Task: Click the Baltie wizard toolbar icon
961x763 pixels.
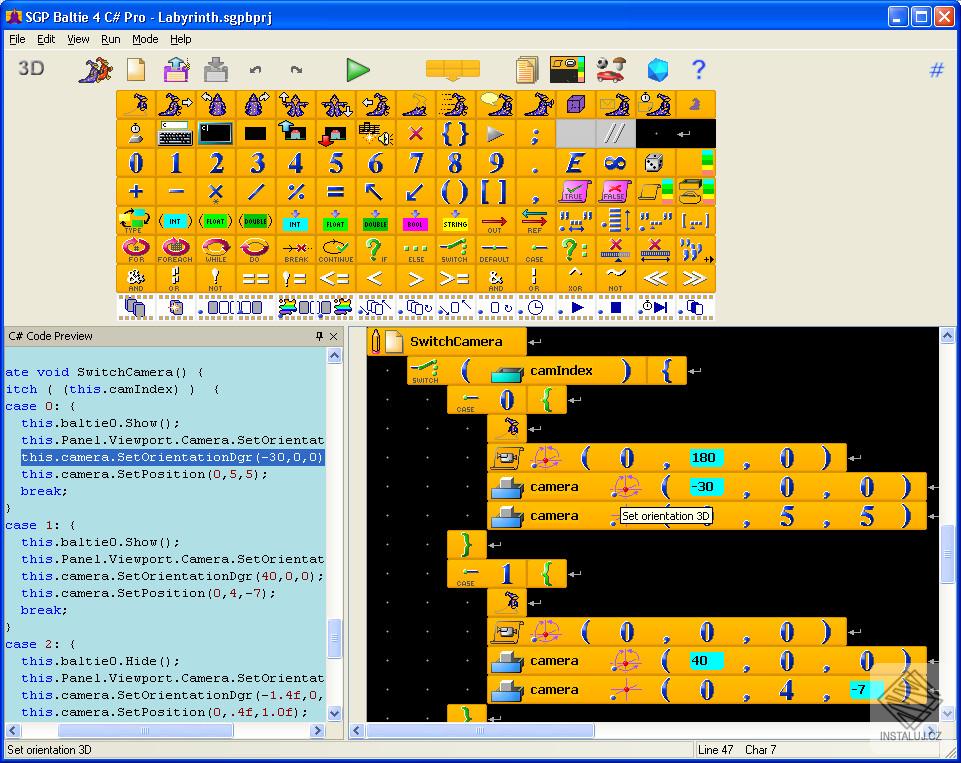Action: pyautogui.click(x=96, y=69)
